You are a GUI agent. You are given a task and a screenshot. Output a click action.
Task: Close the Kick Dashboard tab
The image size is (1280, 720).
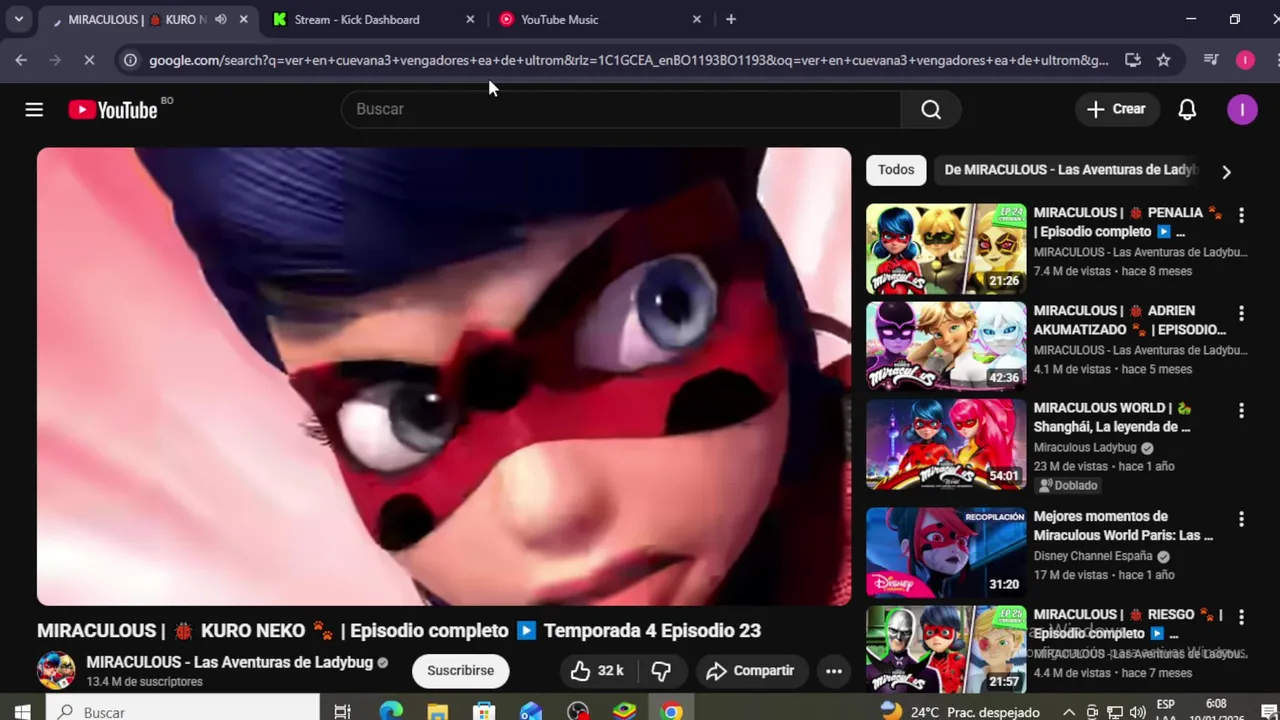coord(471,19)
